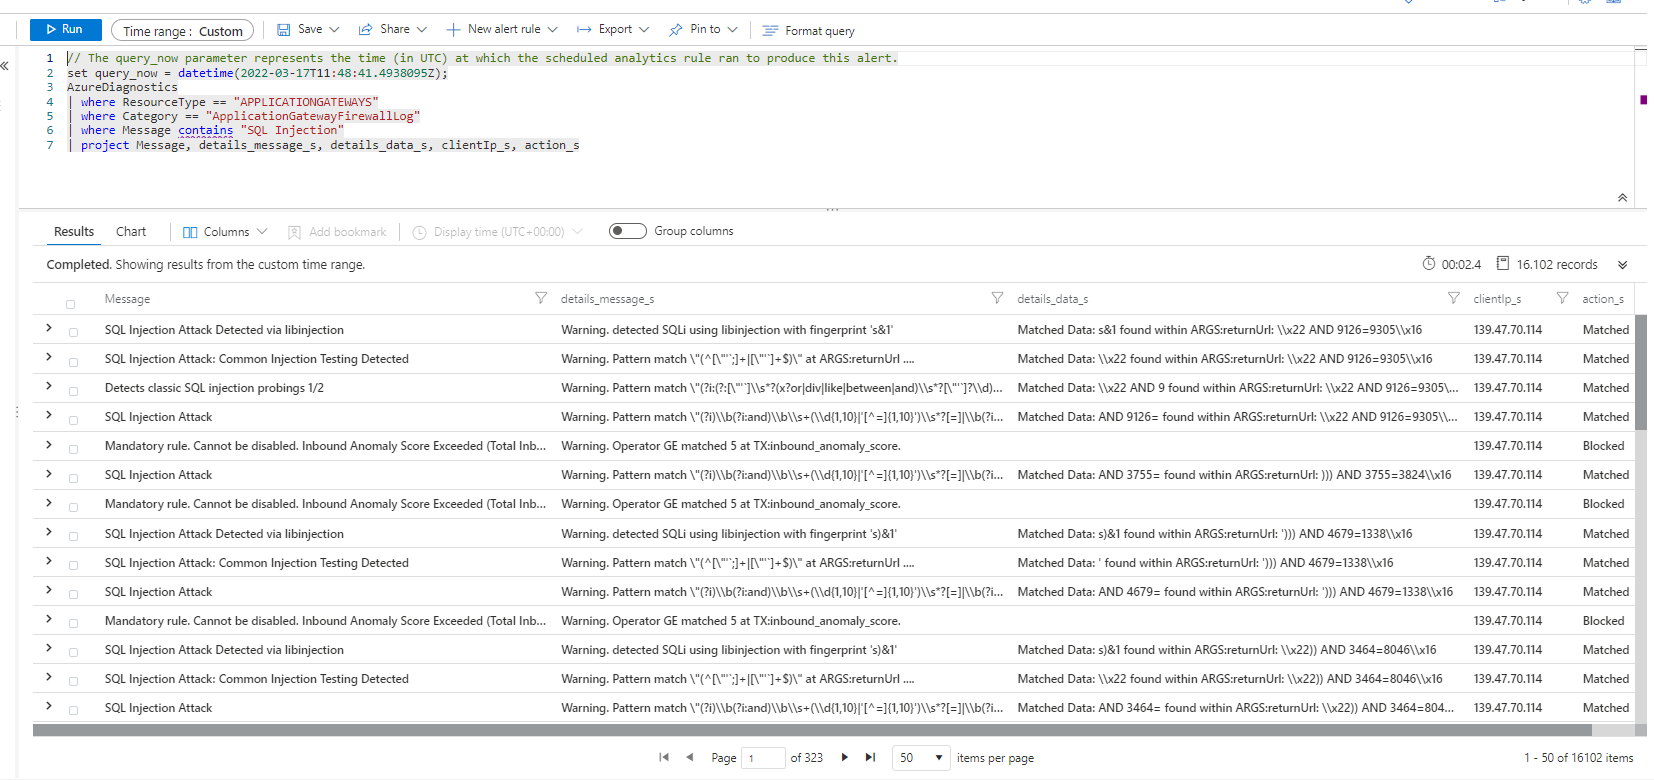
Task: Click the filter icon on details_data_s column
Action: (x=1453, y=298)
